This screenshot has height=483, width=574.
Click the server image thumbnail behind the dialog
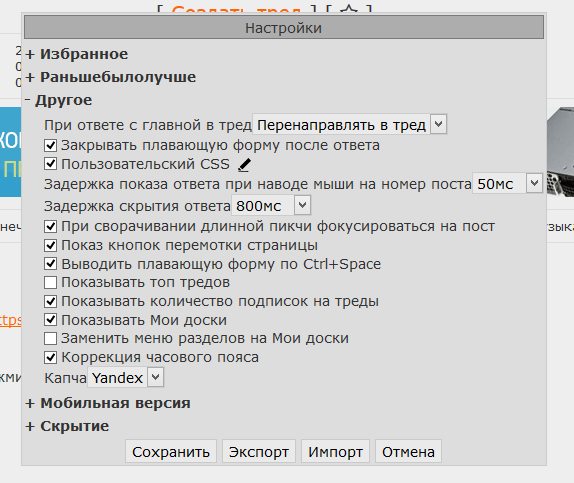[560, 151]
